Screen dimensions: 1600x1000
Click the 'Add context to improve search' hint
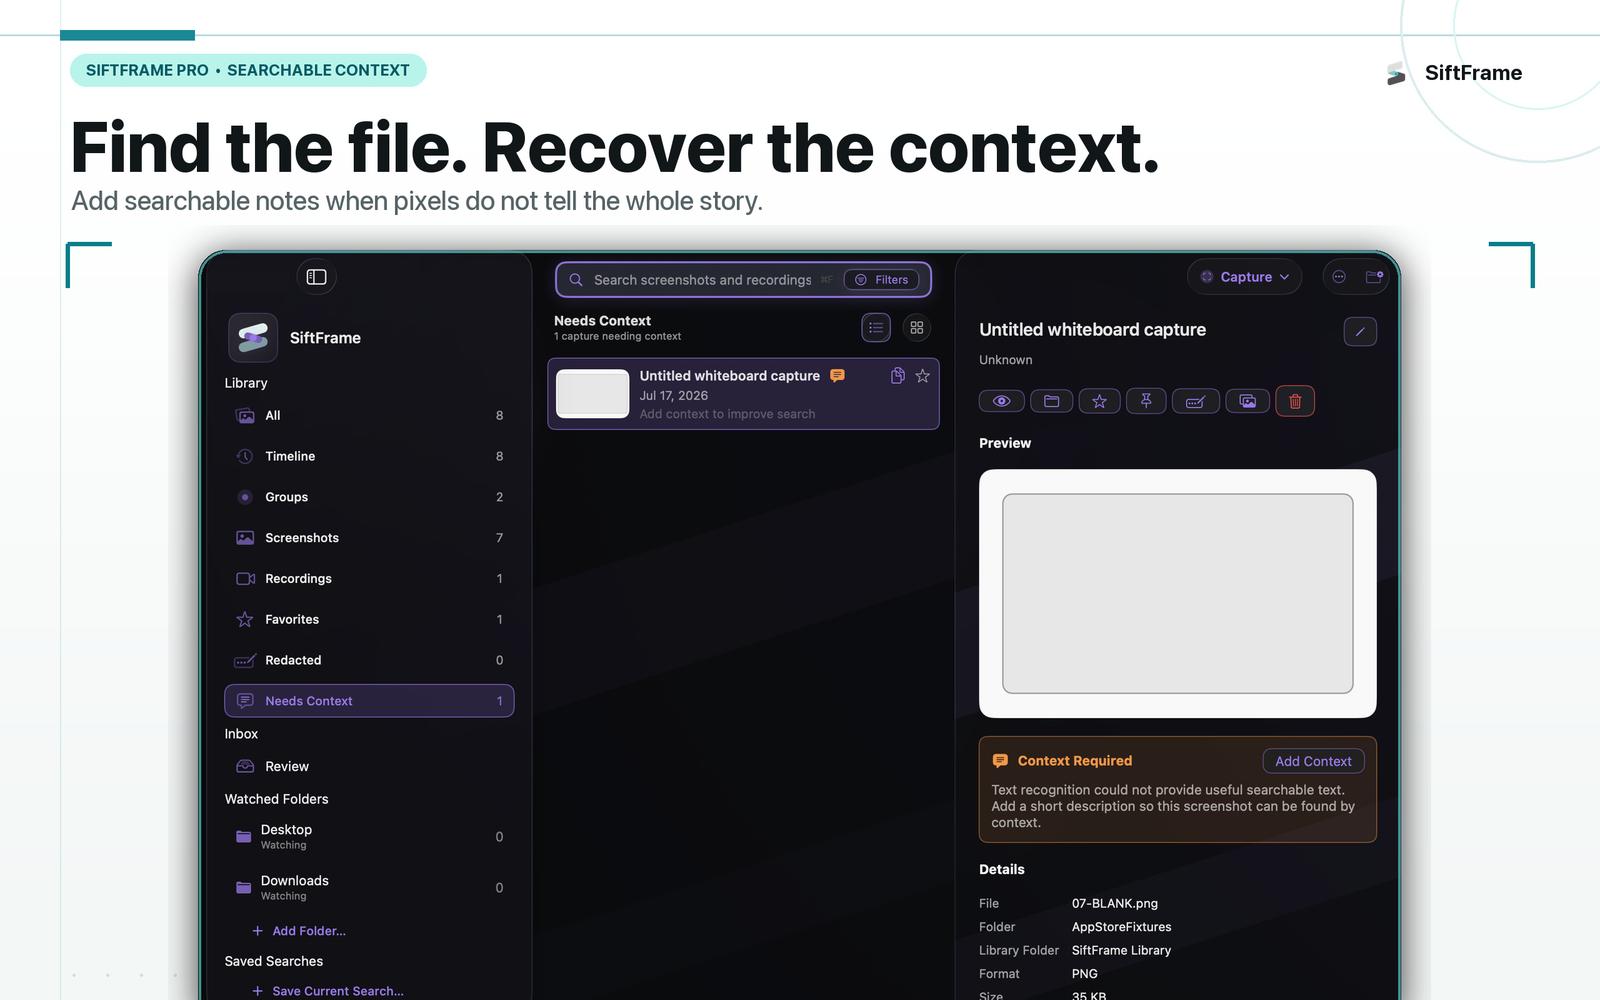[727, 414]
